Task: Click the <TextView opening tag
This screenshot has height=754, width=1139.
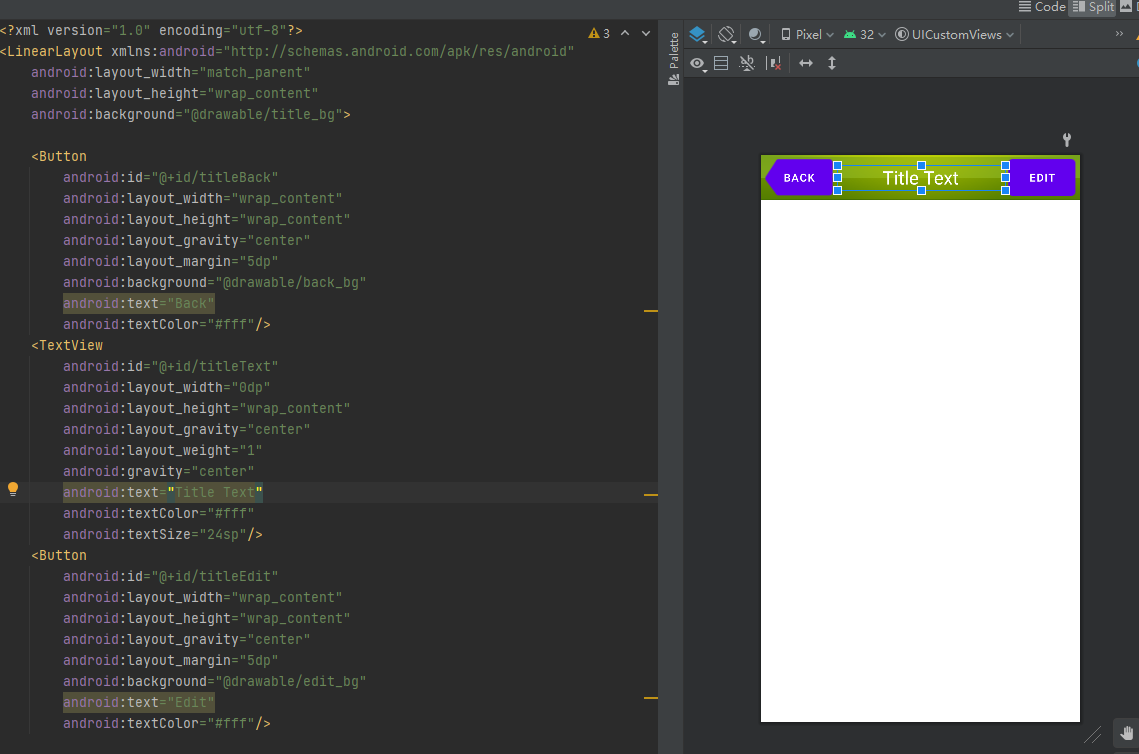Action: pyautogui.click(x=67, y=346)
